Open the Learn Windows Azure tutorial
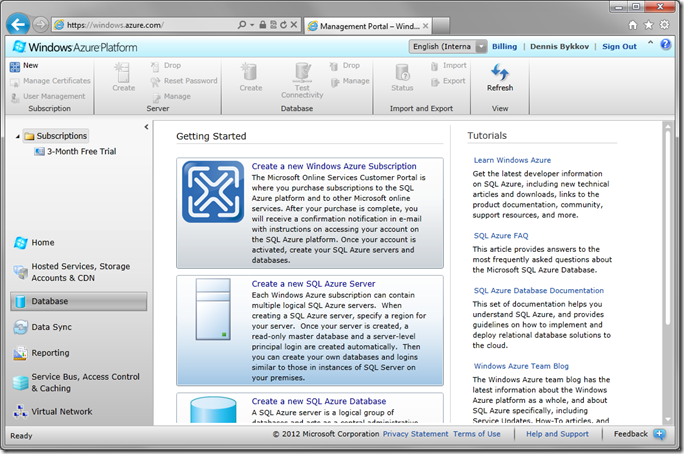684x454 pixels. [x=512, y=160]
